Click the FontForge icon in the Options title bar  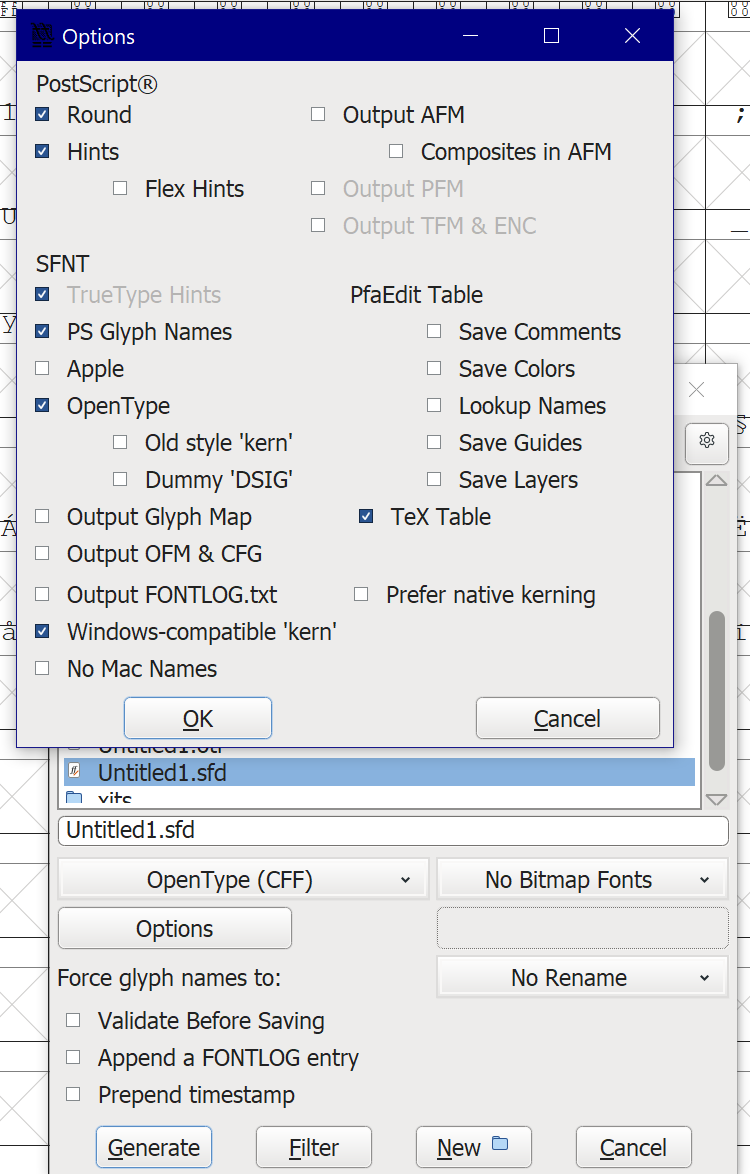coord(40,35)
